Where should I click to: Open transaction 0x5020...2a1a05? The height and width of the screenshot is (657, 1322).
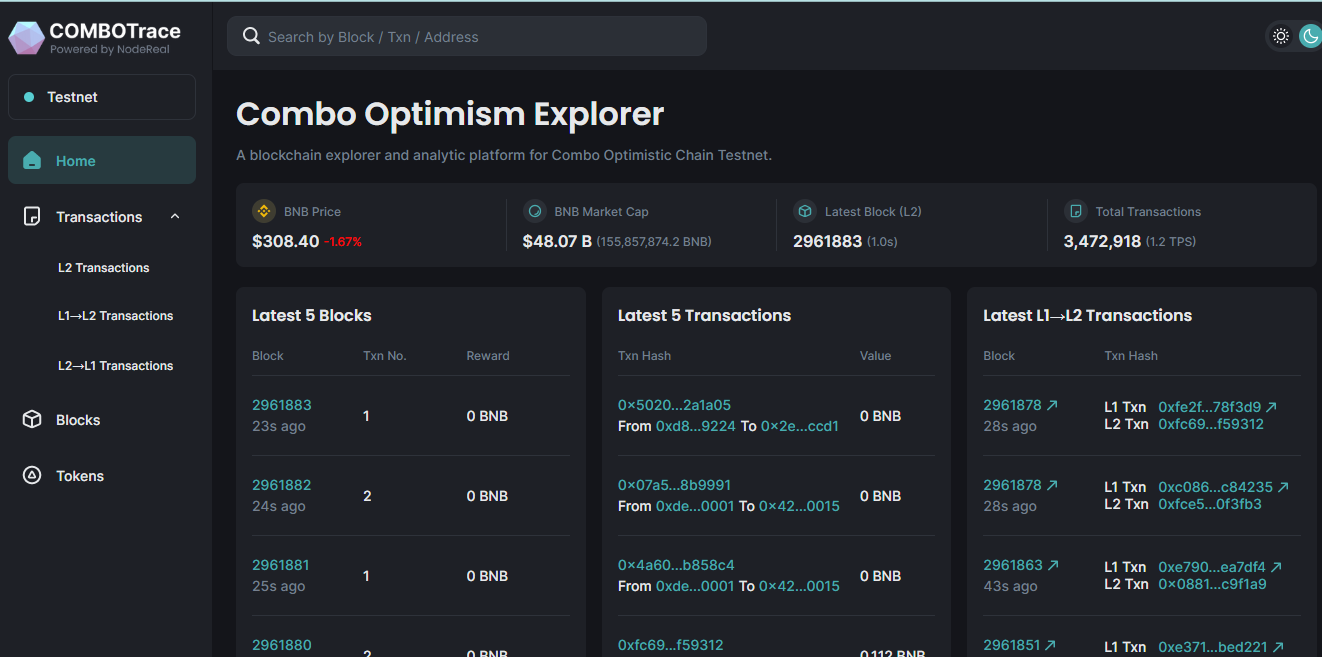674,405
